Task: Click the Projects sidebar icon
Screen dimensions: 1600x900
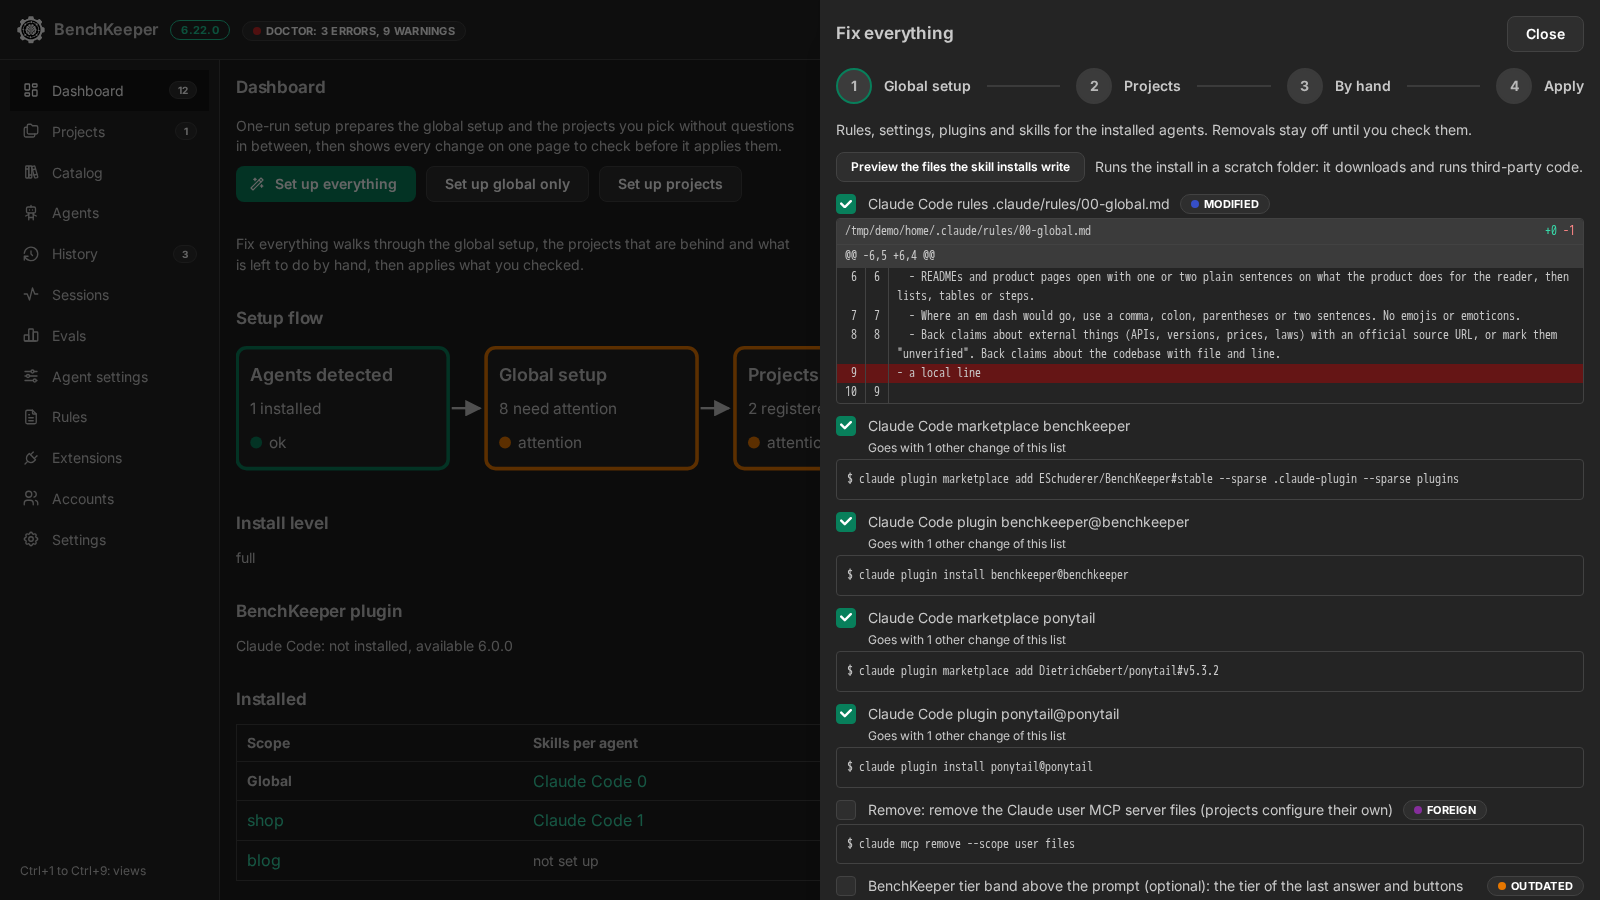Action: click(31, 131)
